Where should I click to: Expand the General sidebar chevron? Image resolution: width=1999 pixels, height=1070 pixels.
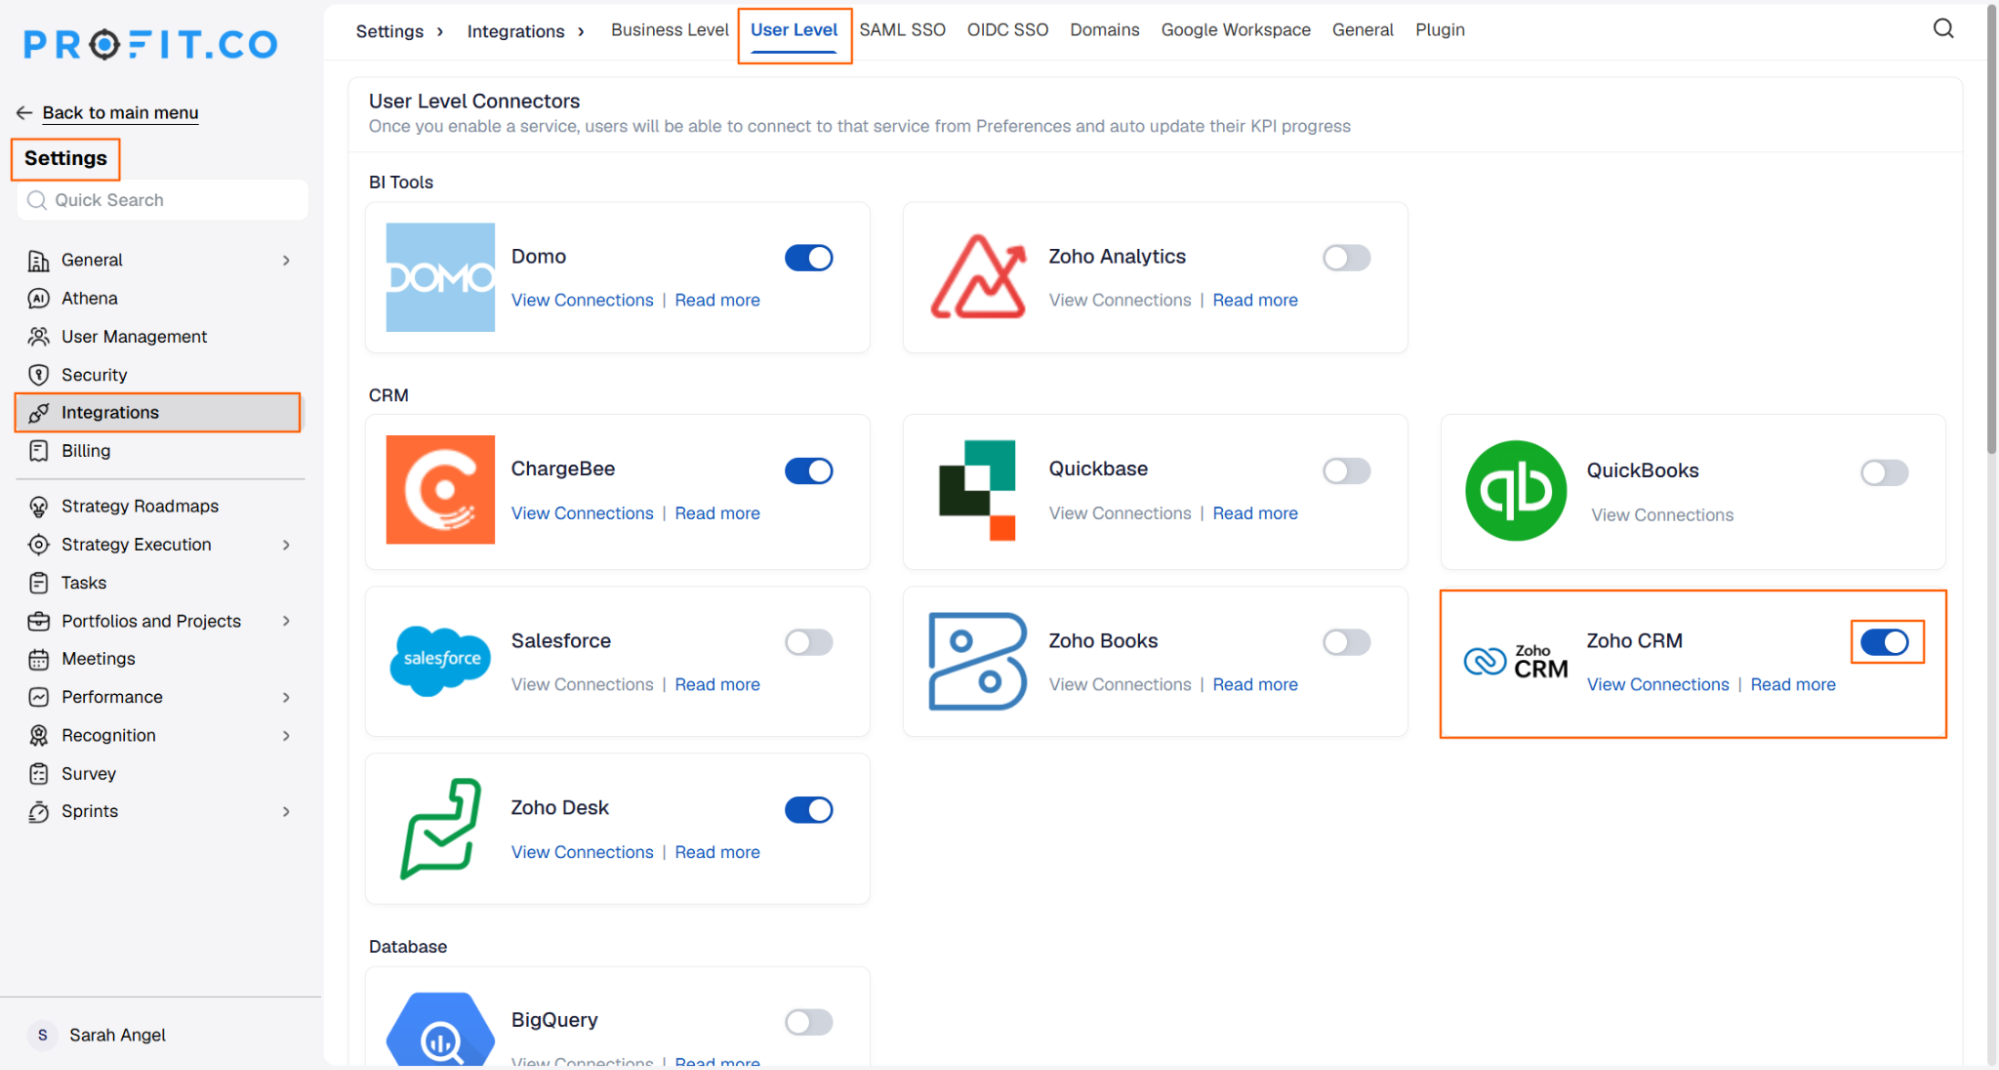tap(286, 260)
